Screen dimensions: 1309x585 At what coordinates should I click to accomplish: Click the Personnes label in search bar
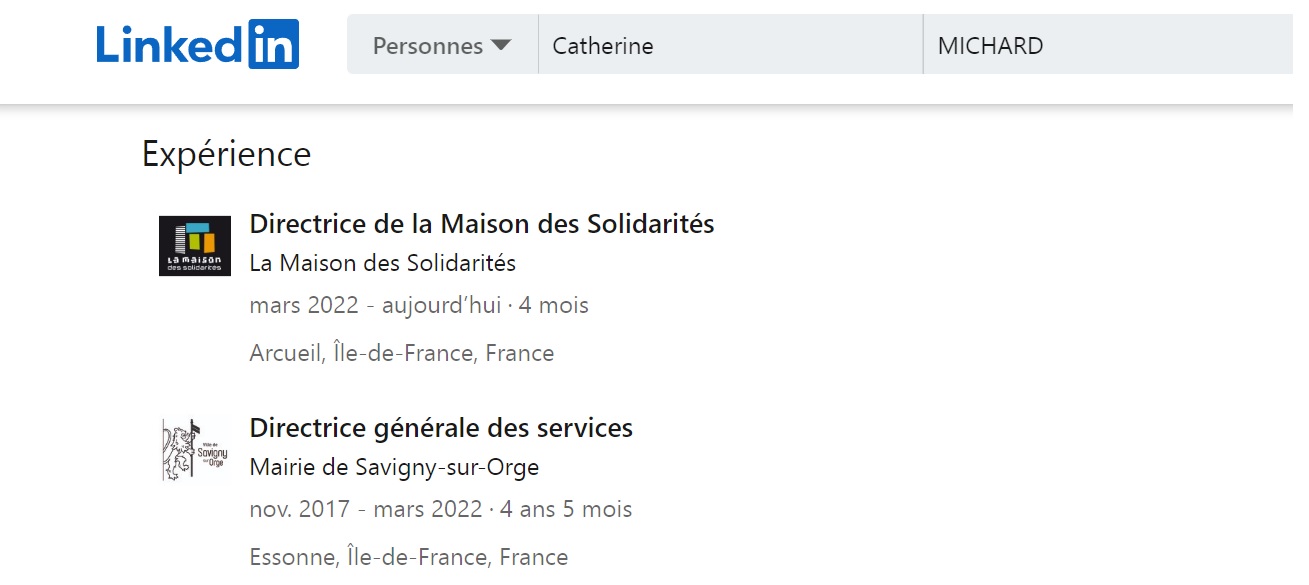(x=428, y=45)
